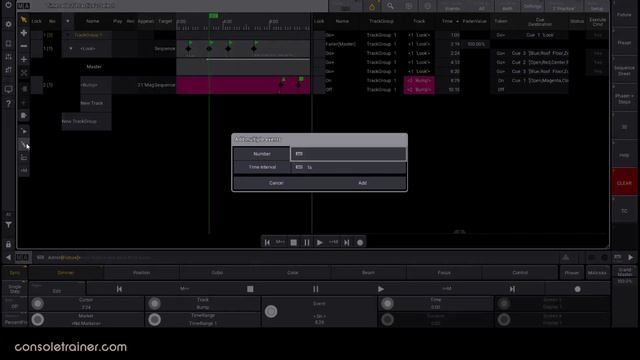The image size is (640, 360).
Task: Click the Number input field in dialog
Action: coord(348,154)
